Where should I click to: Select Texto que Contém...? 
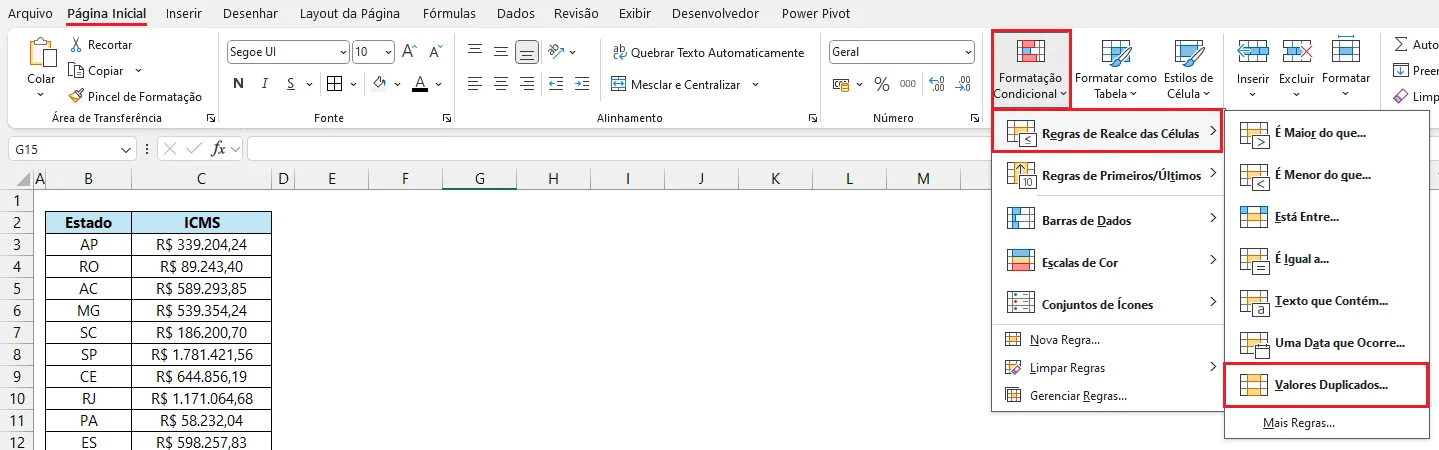(x=1326, y=301)
